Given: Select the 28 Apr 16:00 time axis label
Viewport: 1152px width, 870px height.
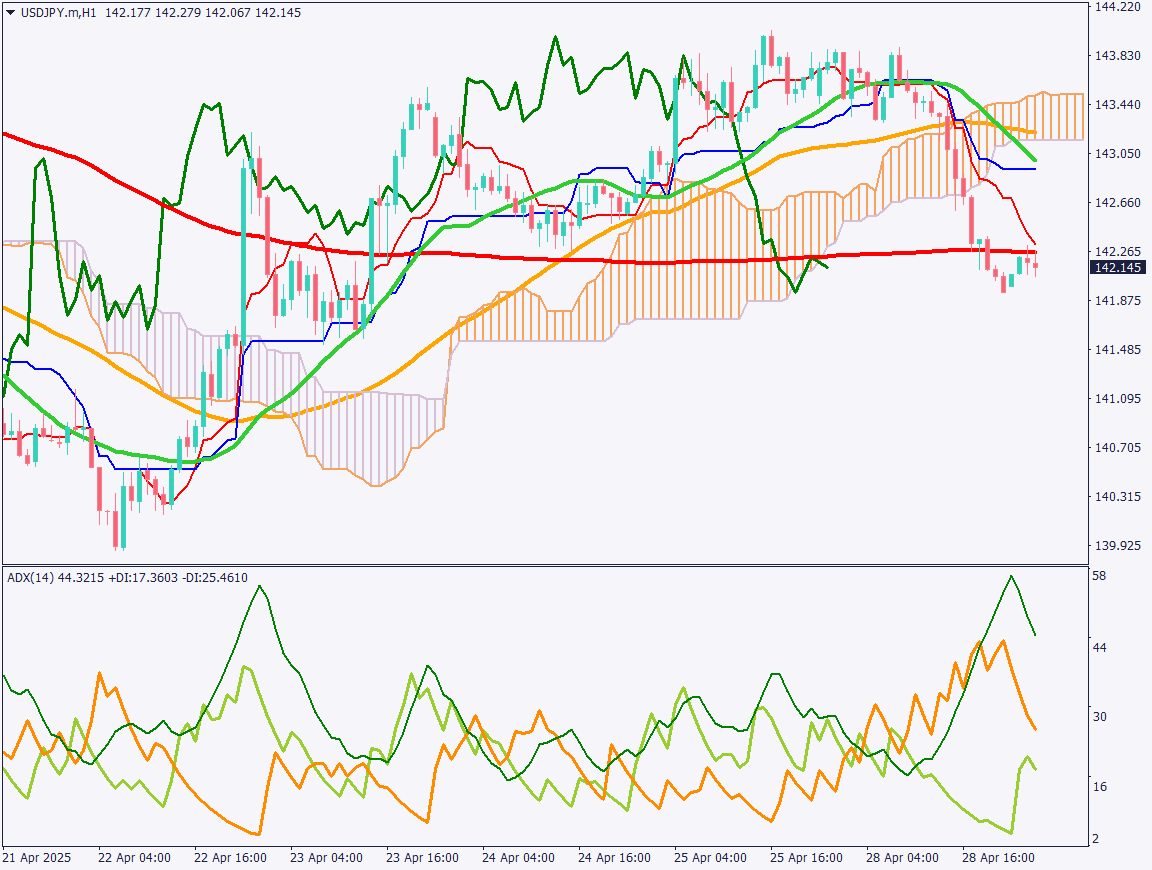Looking at the screenshot, I should tap(999, 858).
